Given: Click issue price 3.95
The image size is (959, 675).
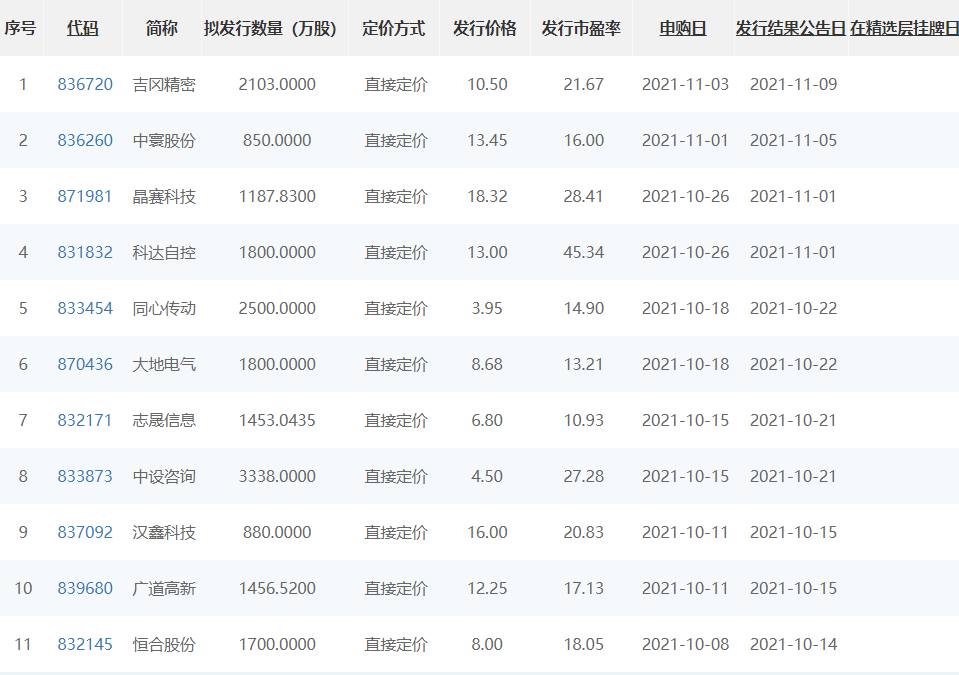Looking at the screenshot, I should click(487, 308).
